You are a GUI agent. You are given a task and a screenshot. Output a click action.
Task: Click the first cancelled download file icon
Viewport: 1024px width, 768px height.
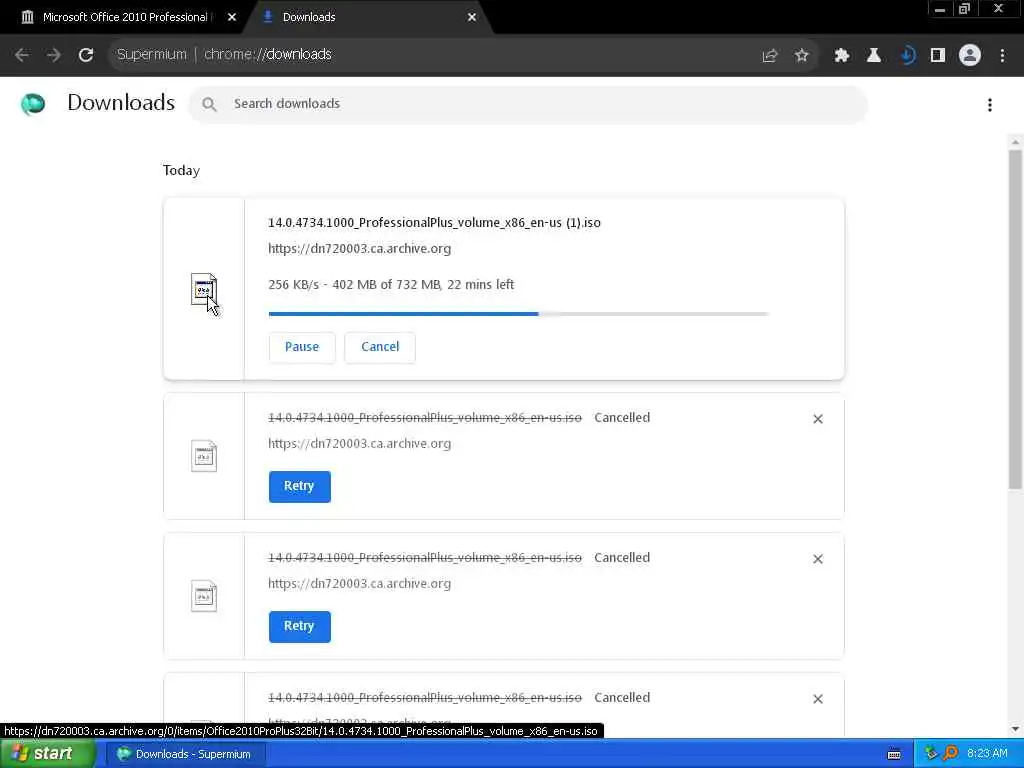pos(204,456)
